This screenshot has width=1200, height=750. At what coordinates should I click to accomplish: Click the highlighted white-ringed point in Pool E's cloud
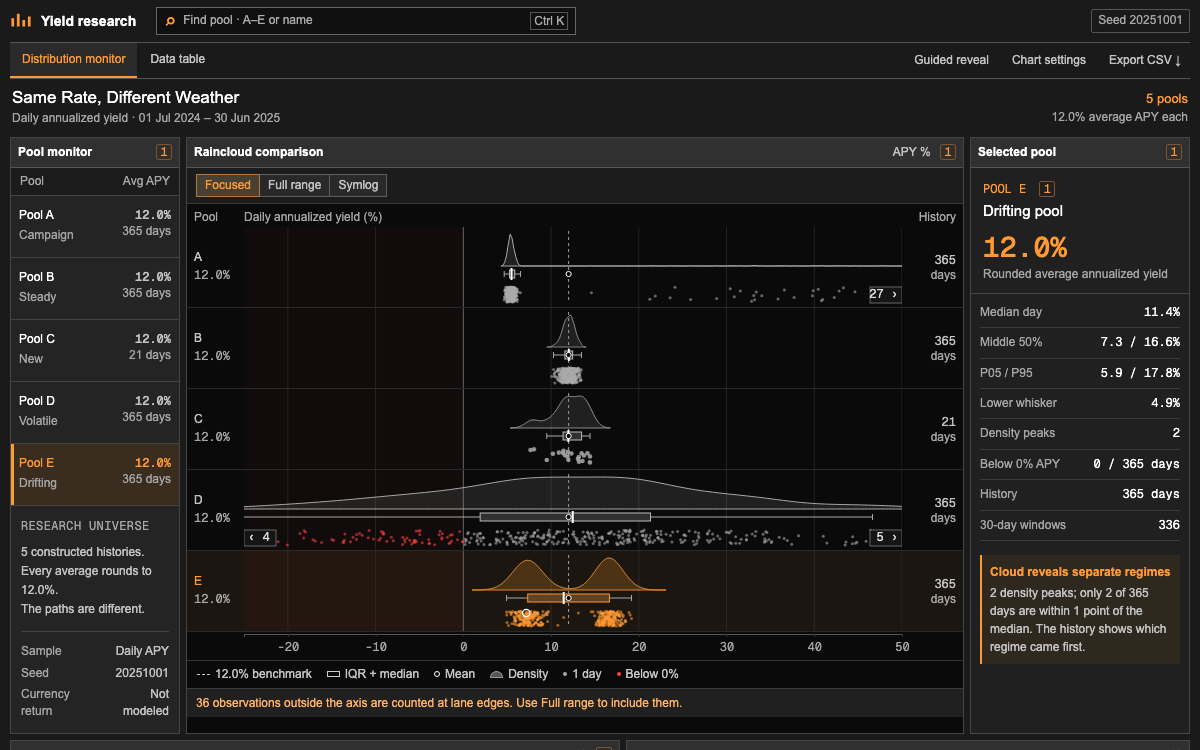[x=526, y=613]
